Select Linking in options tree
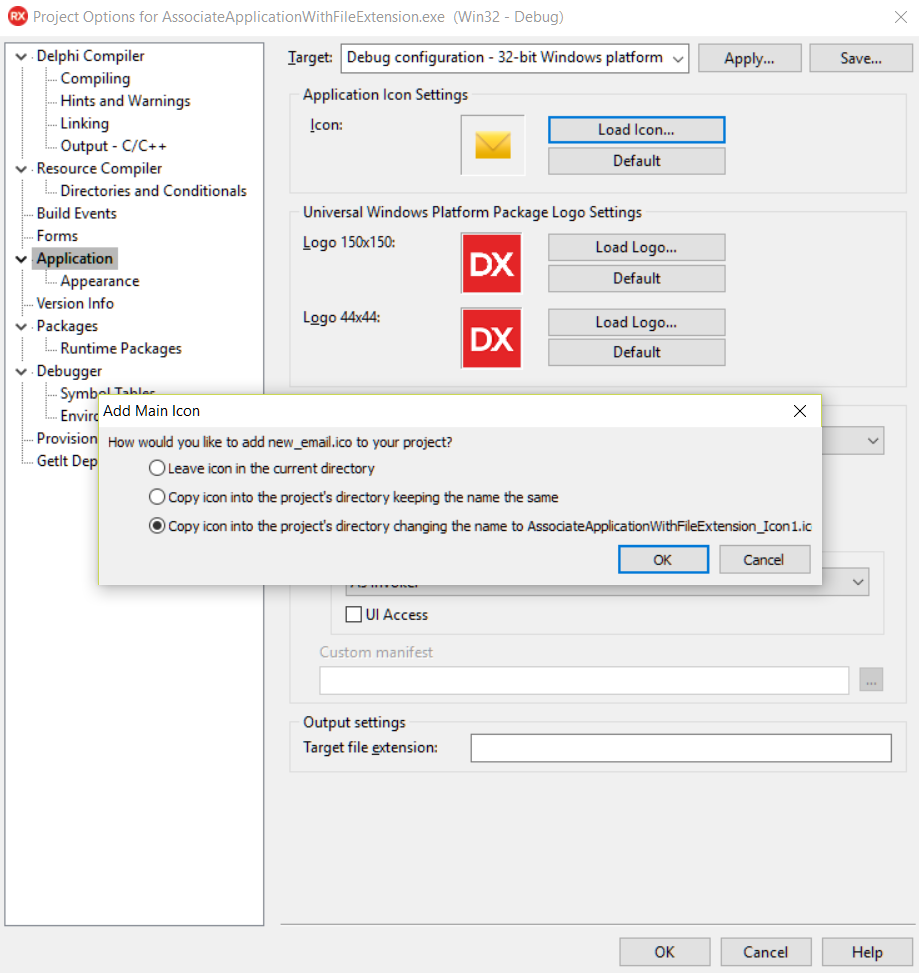This screenshot has width=919, height=973. (x=85, y=123)
